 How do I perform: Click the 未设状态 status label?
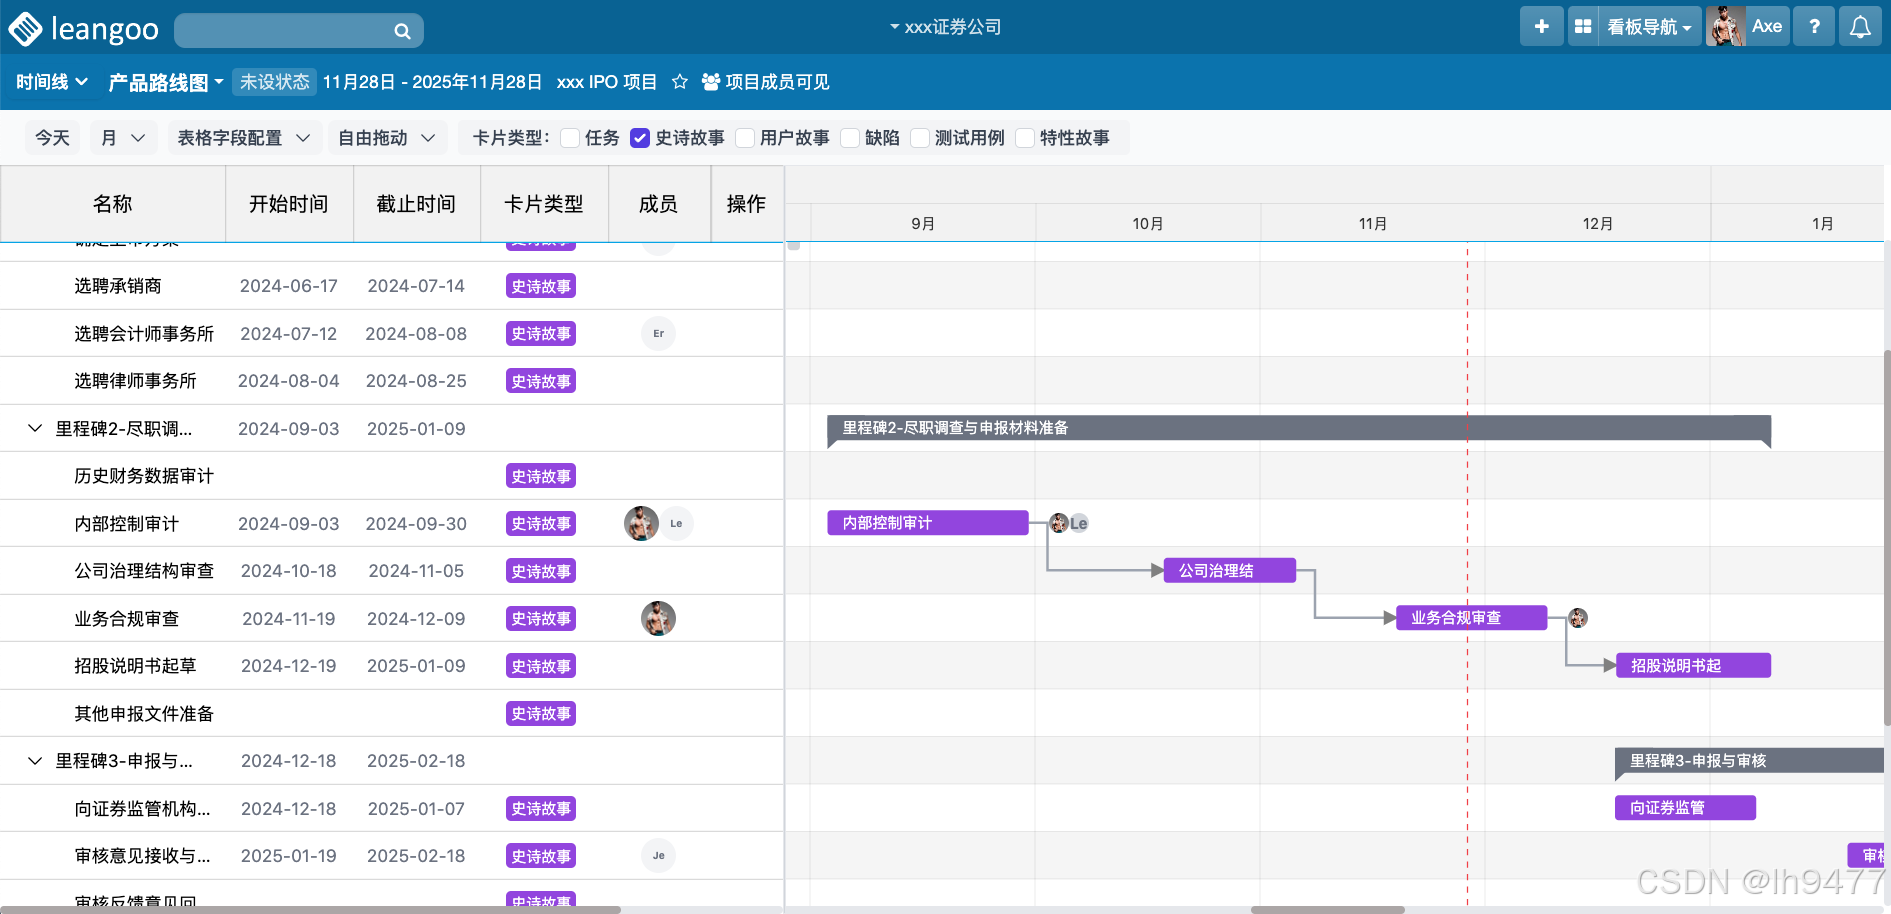coord(274,82)
